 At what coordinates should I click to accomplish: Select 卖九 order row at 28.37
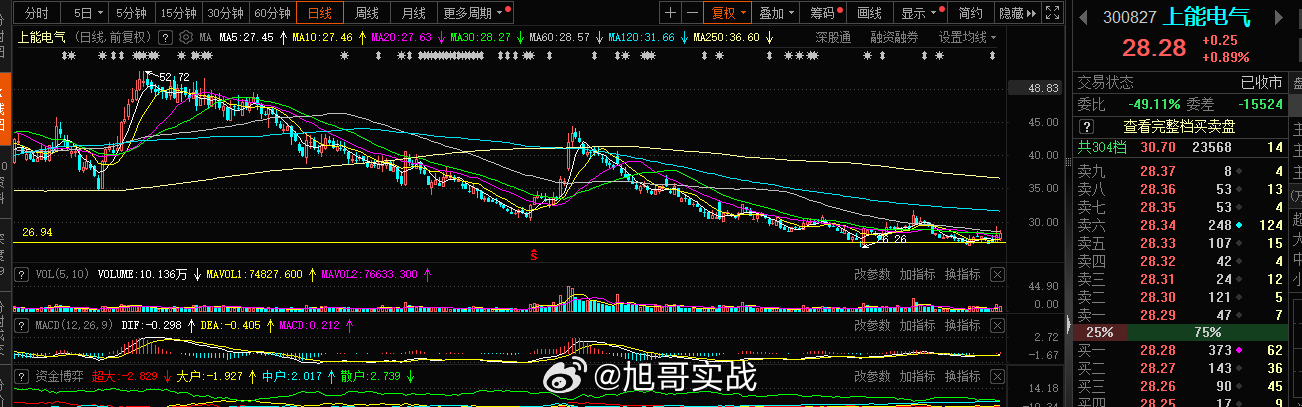click(x=1182, y=171)
